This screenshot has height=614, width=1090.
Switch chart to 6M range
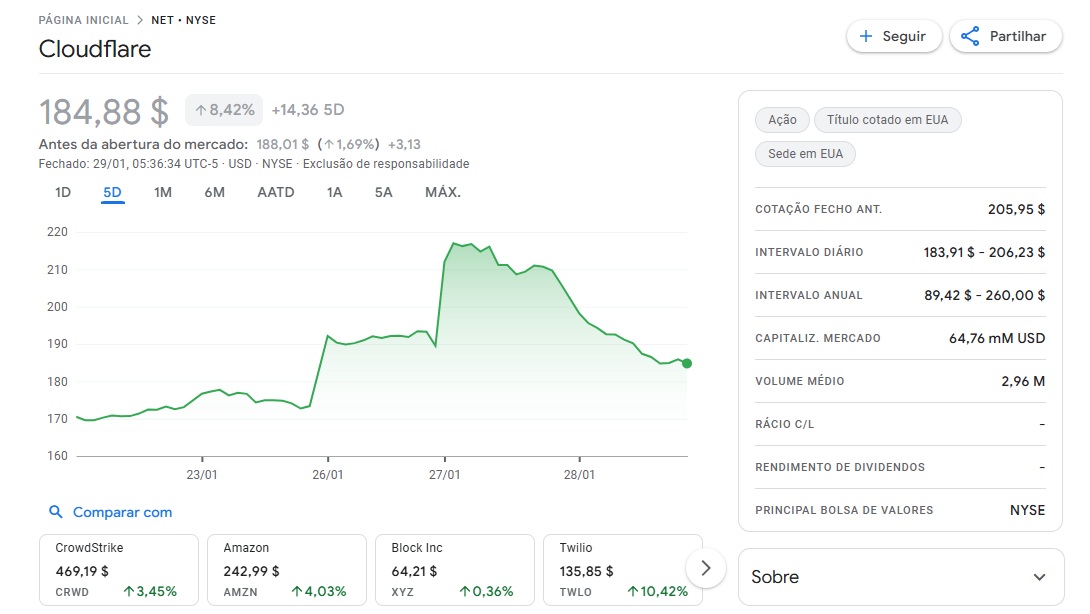(x=214, y=192)
